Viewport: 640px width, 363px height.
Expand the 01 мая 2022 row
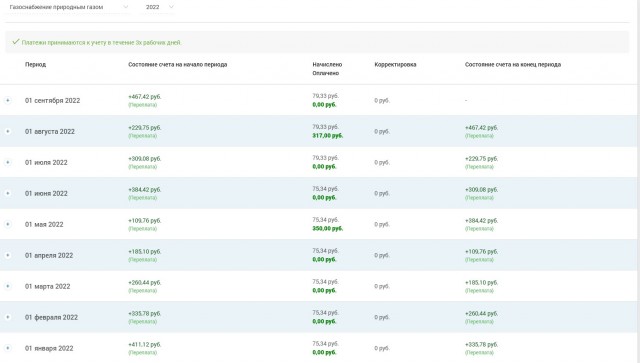8,224
